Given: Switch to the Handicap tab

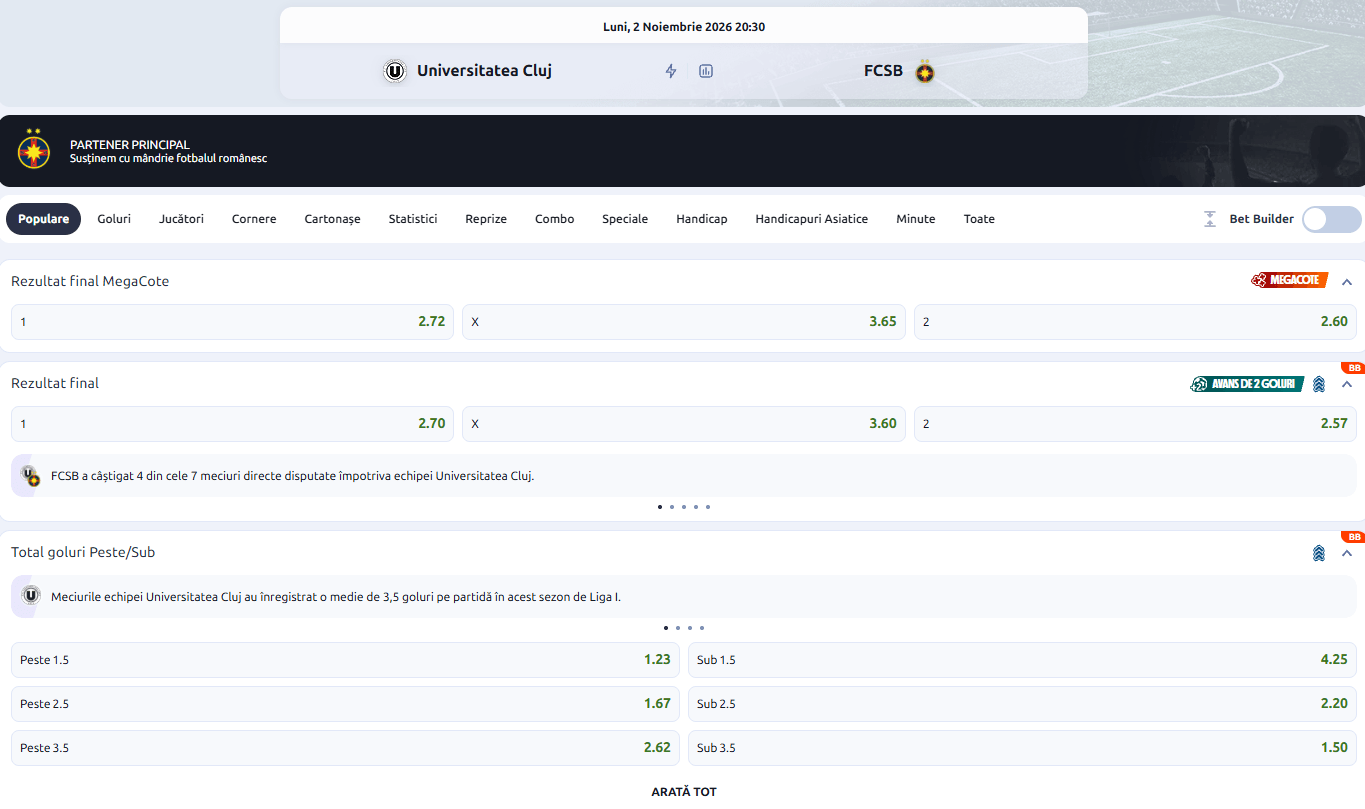Looking at the screenshot, I should [x=702, y=219].
